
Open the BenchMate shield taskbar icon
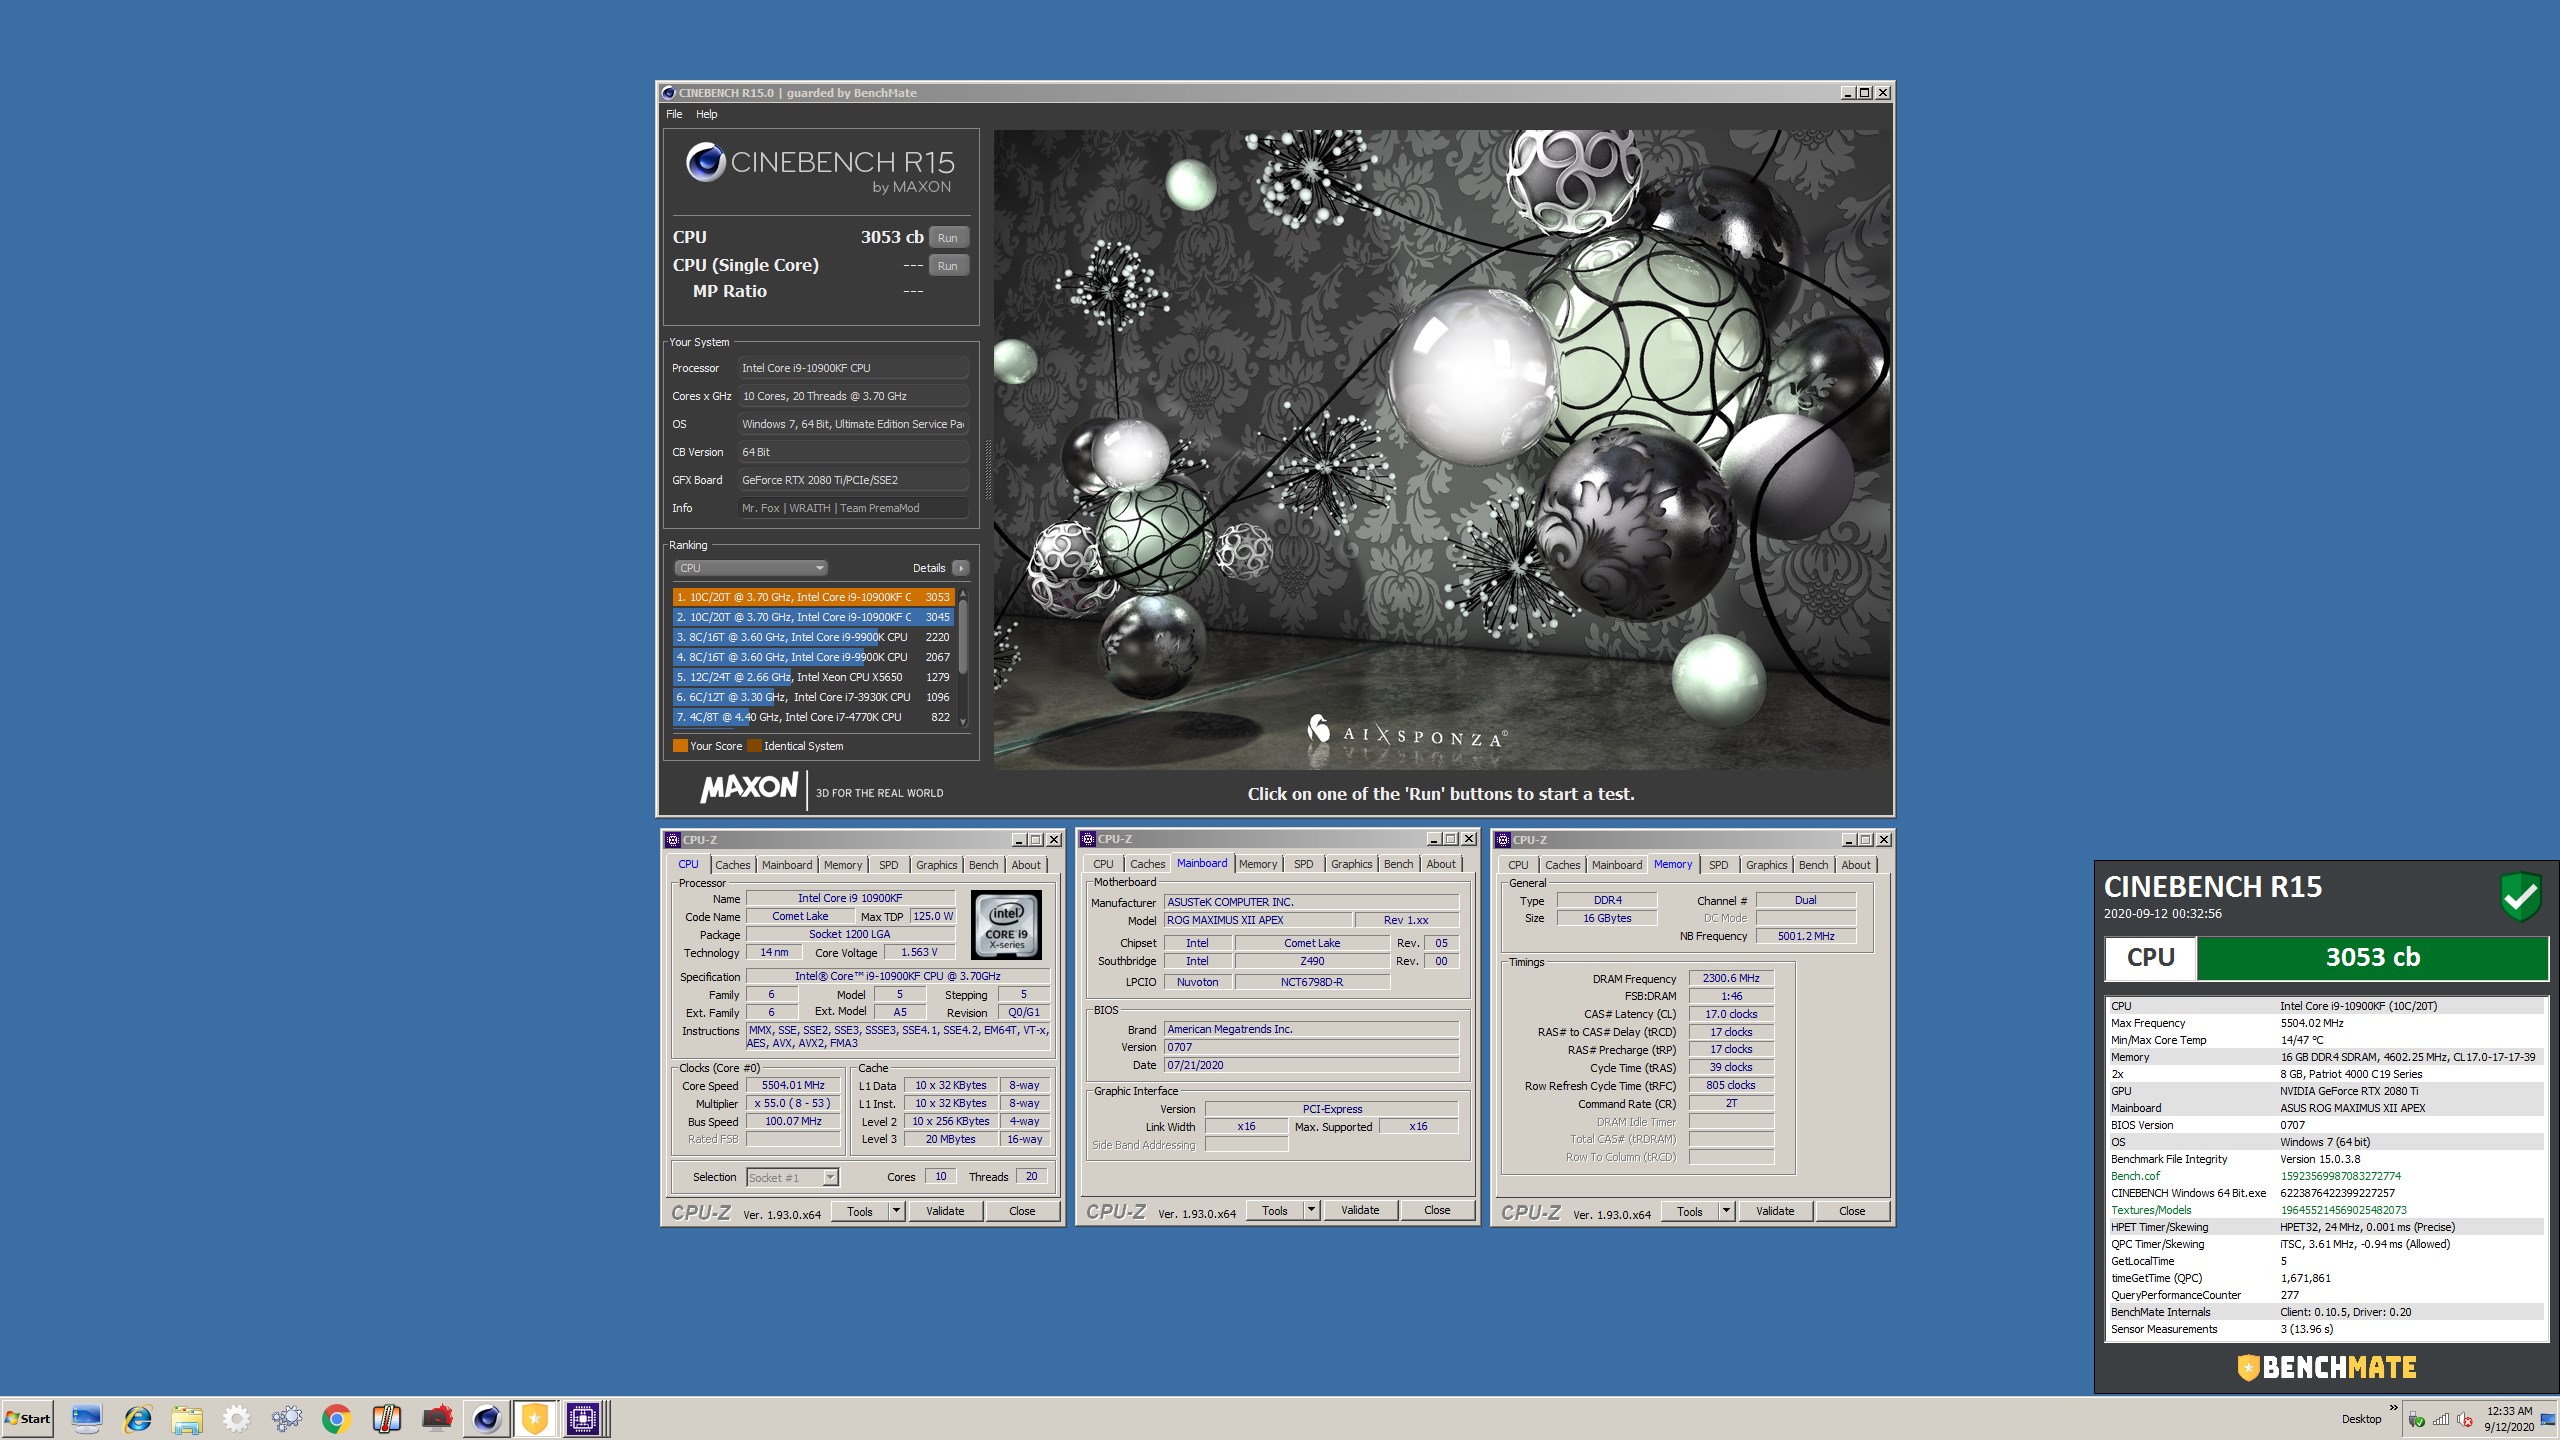[x=535, y=1418]
